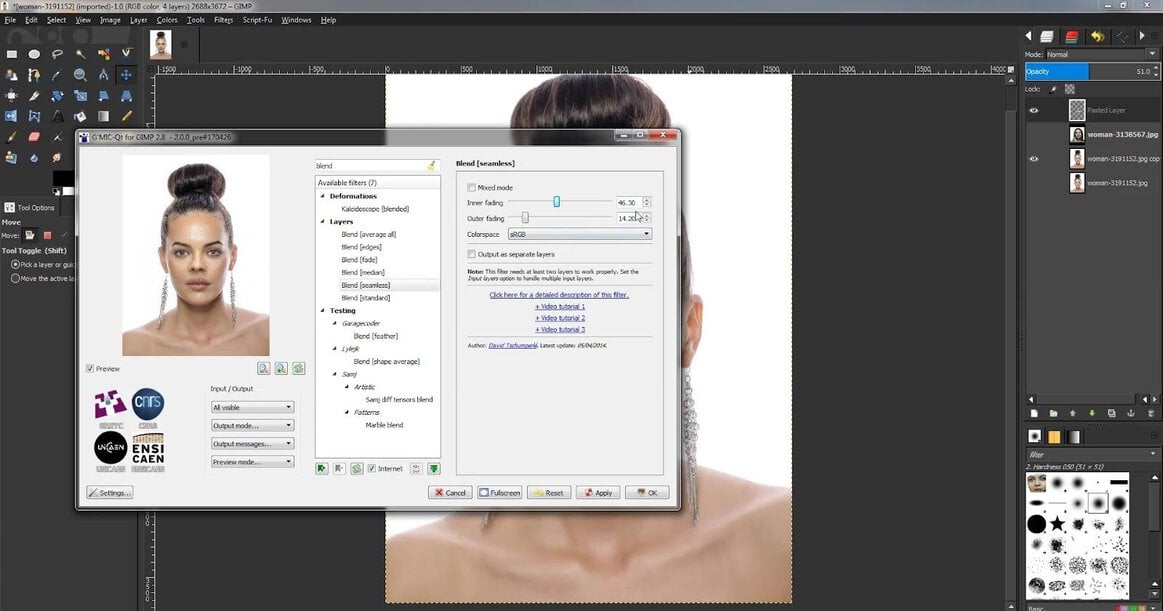This screenshot has width=1163, height=611.
Task: Select the Paths tool
Action: click(x=34, y=75)
